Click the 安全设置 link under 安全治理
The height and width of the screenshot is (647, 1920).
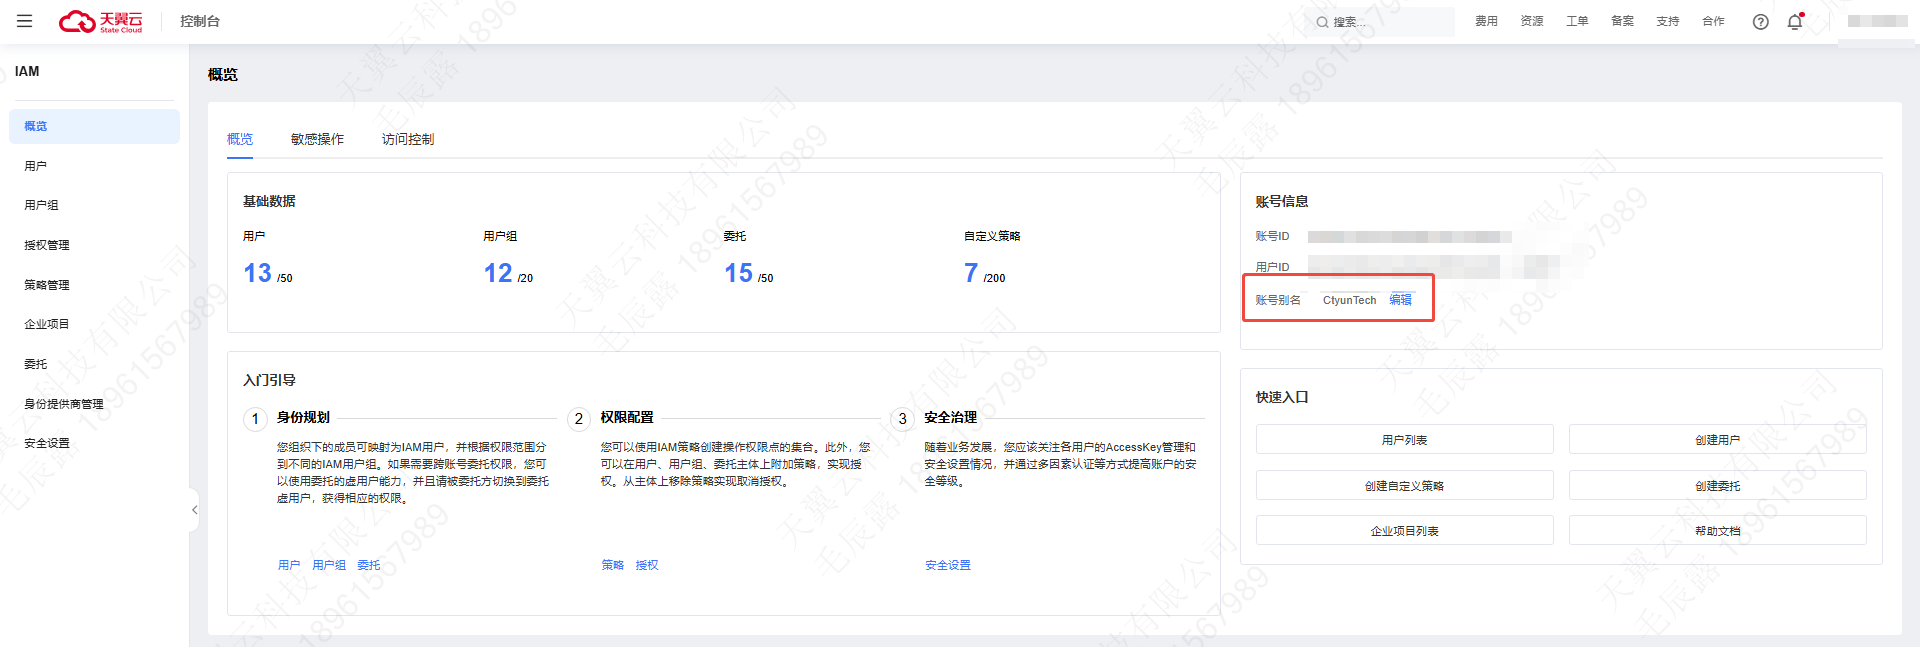click(x=947, y=565)
